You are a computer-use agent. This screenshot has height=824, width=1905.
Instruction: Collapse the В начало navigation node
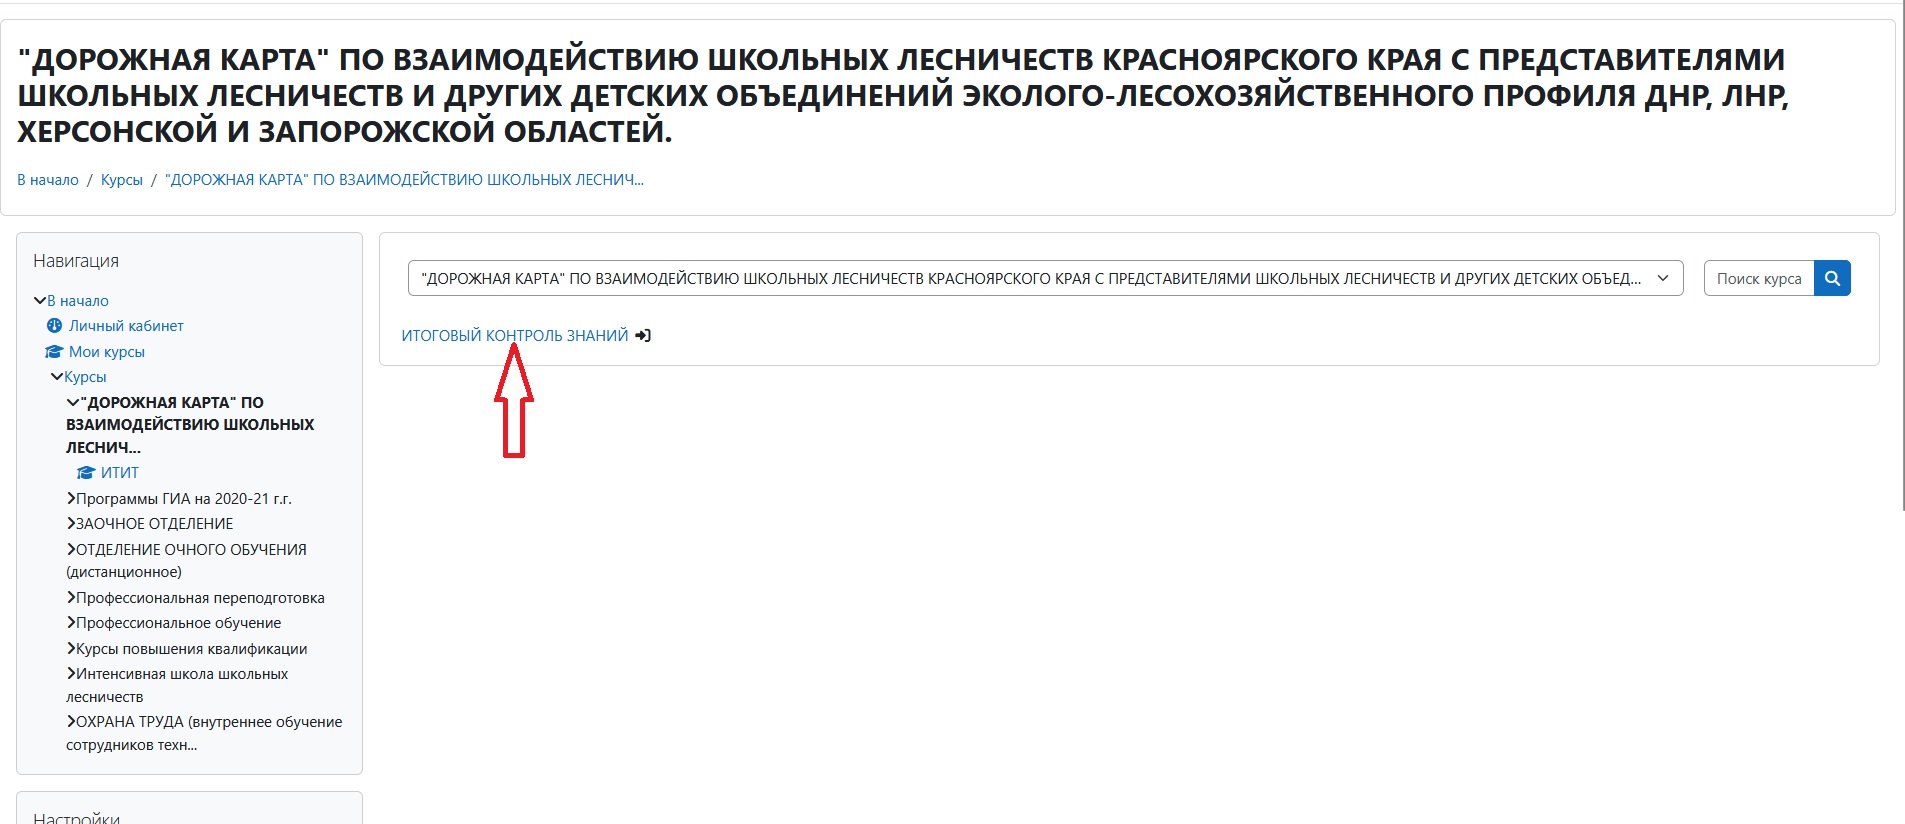(x=40, y=301)
